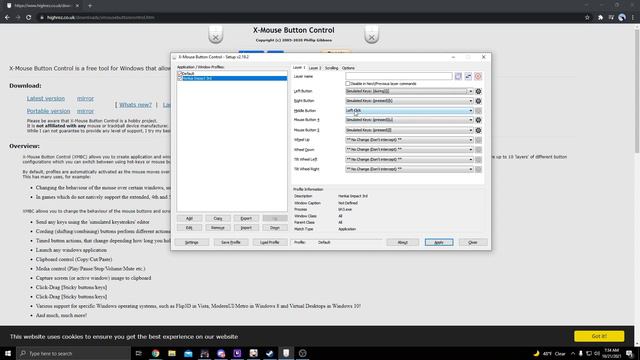Open the weather widget in system tray
The image size is (640, 360).
point(550,353)
